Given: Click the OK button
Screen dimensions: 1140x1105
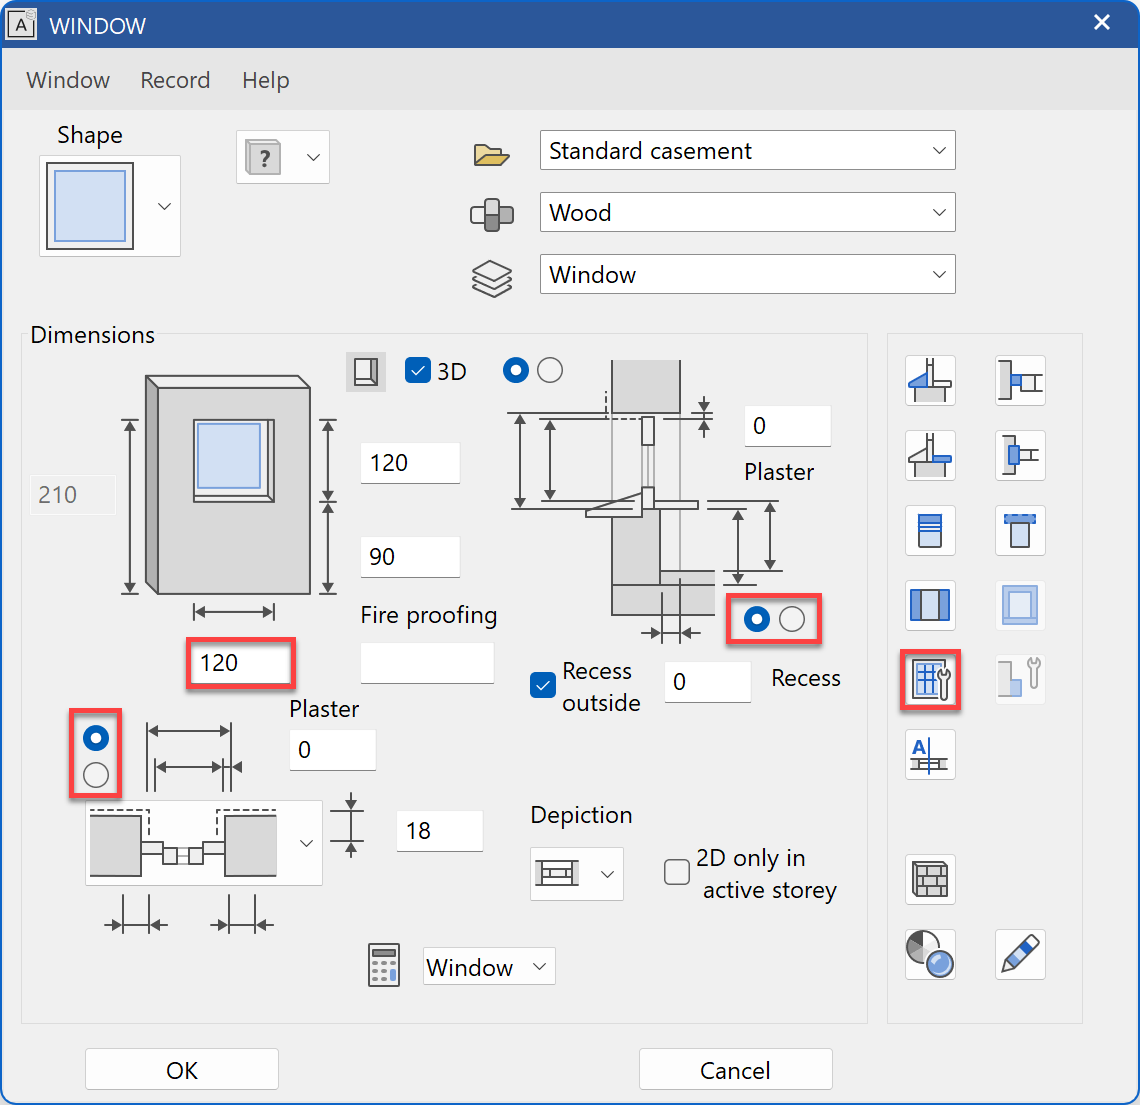Looking at the screenshot, I should coord(182,1070).
